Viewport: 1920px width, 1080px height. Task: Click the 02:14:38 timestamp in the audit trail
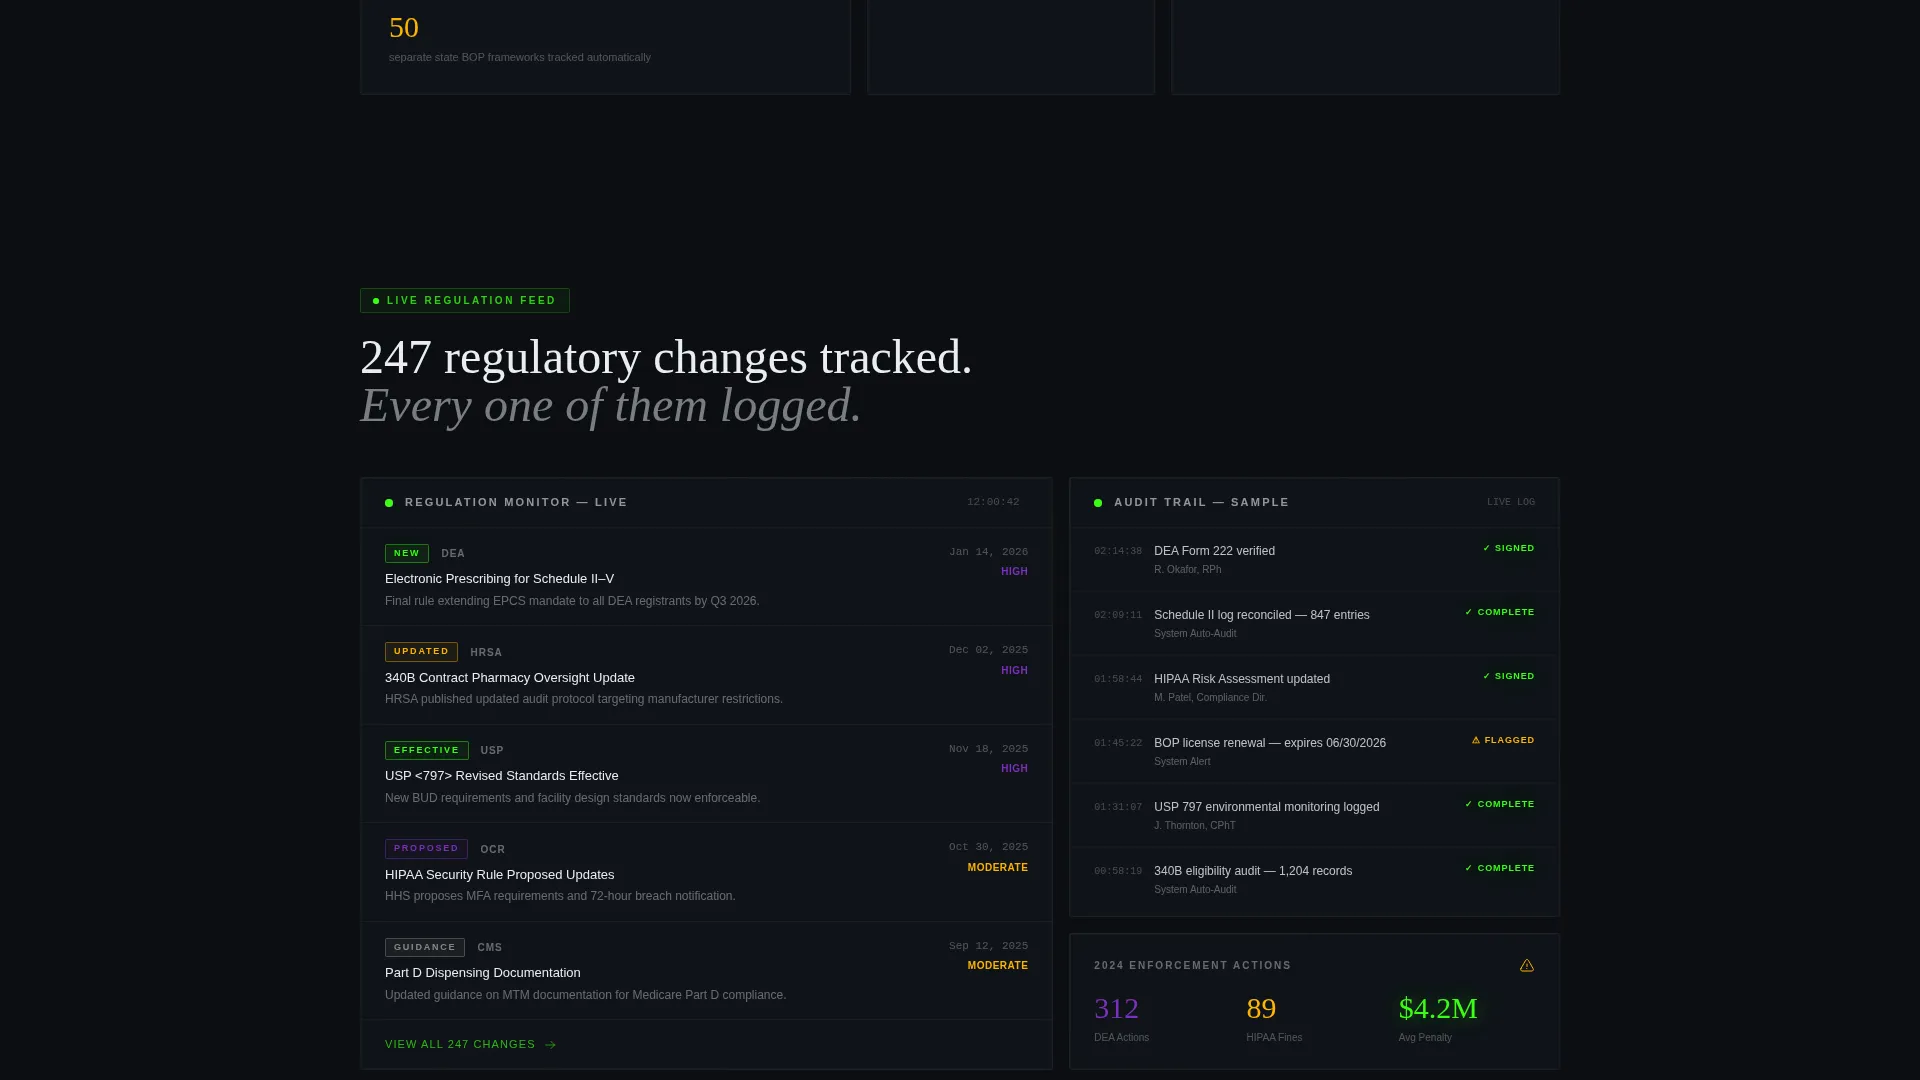[1118, 551]
